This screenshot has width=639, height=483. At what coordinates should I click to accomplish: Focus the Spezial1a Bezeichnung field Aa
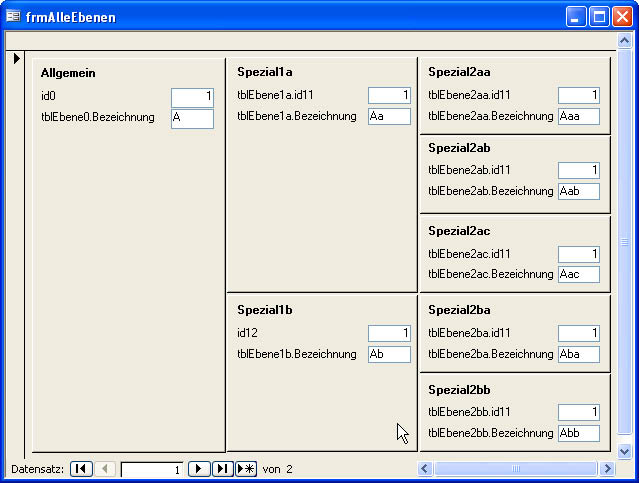coord(389,116)
